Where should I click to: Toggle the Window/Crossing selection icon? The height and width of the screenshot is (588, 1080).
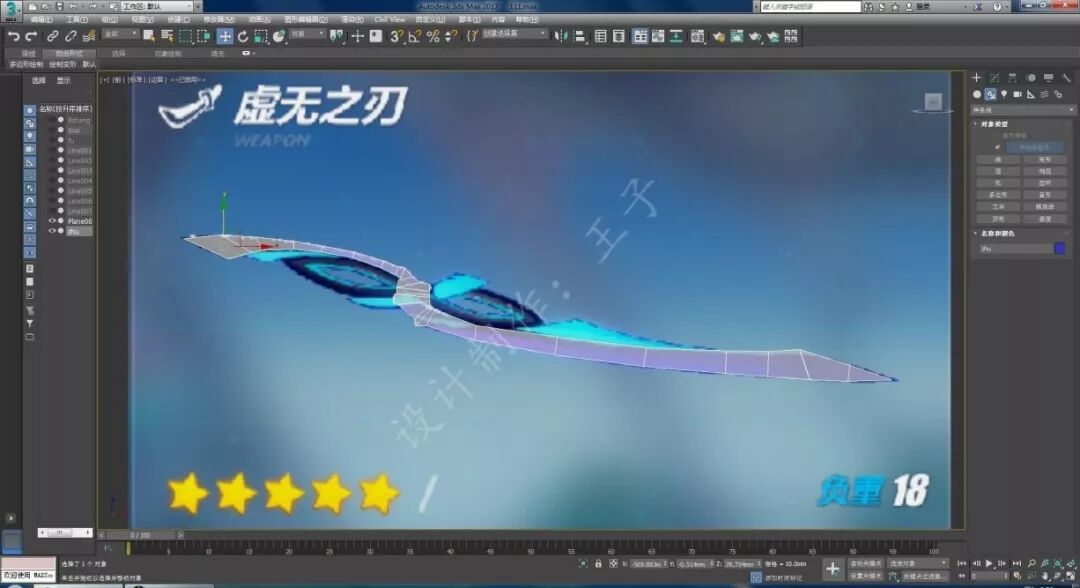point(204,36)
